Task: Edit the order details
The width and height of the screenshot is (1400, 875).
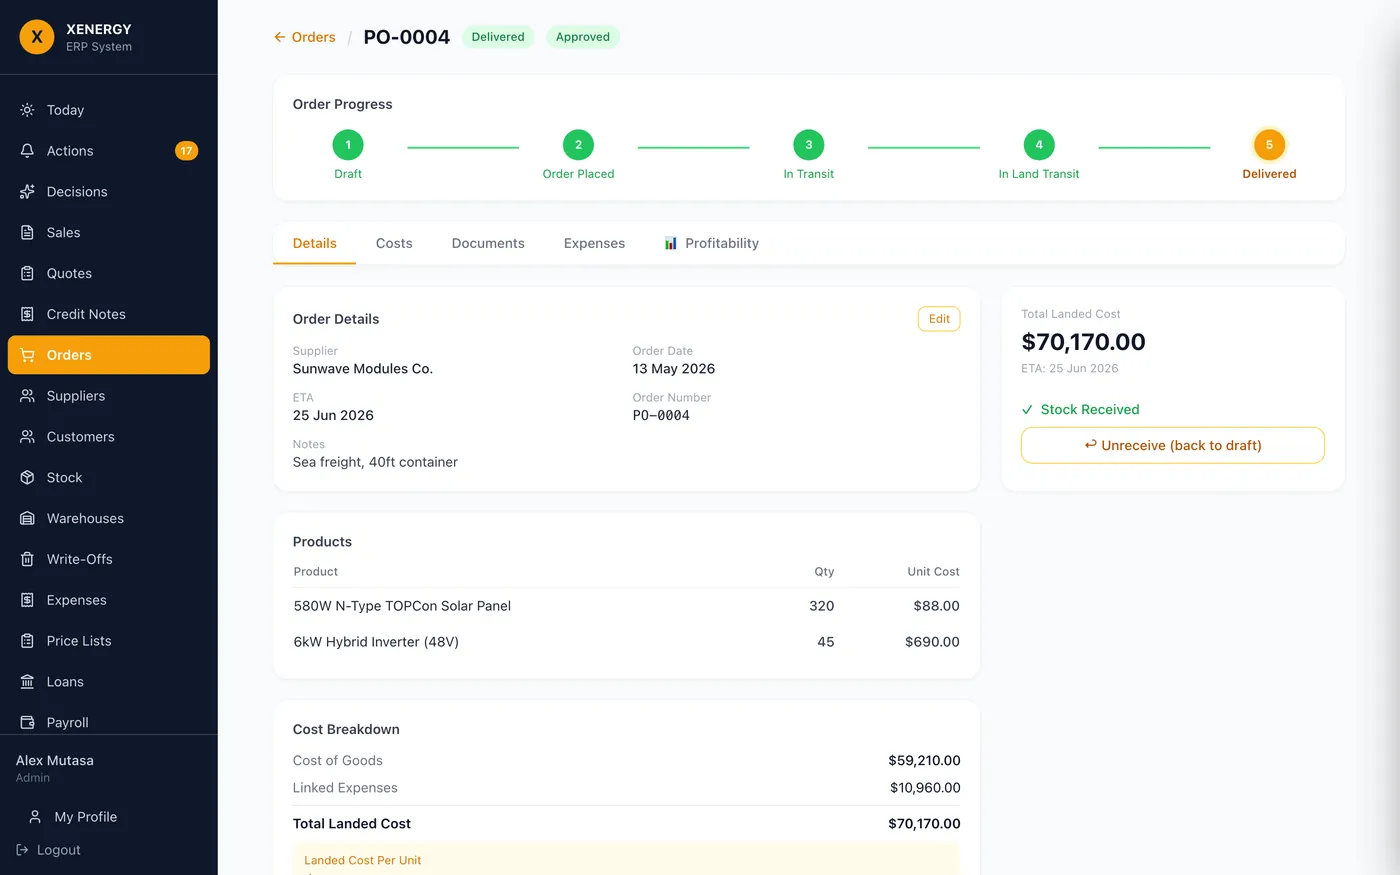Action: (x=939, y=319)
